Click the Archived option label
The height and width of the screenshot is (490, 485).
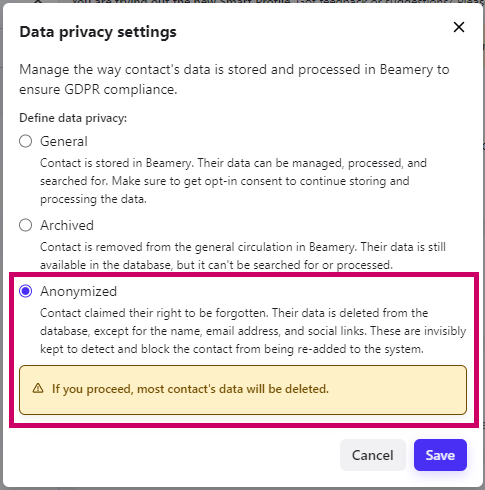click(x=67, y=225)
